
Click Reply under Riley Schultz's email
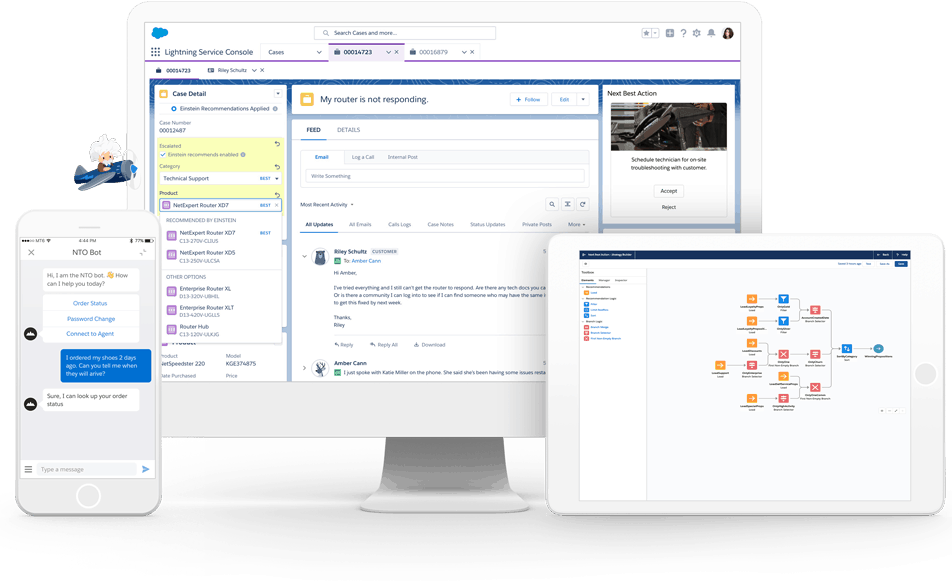[344, 345]
